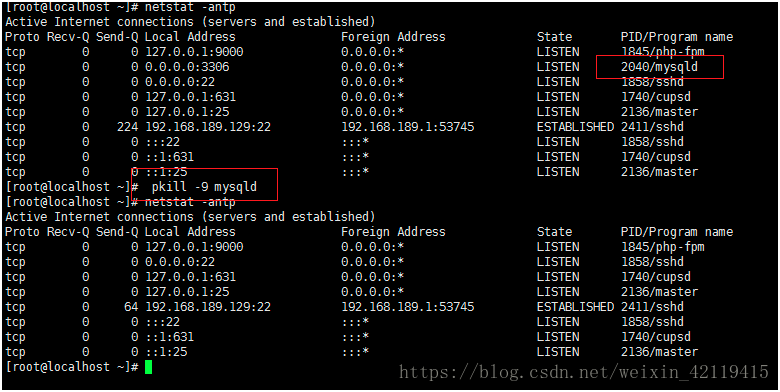The width and height of the screenshot is (780, 392).
Task: Click "tcp" in the 0.0.0.0:3306 row
Action: click(x=15, y=67)
